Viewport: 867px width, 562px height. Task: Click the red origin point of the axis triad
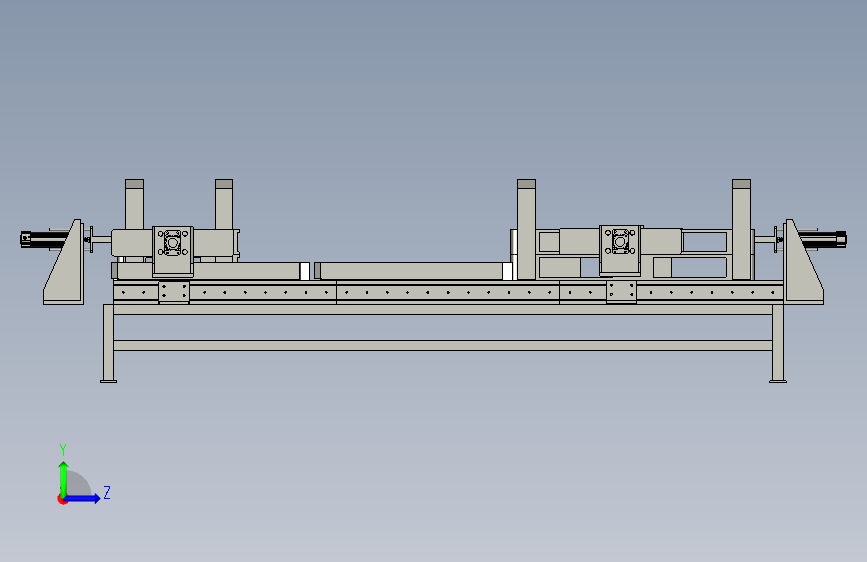coord(62,499)
